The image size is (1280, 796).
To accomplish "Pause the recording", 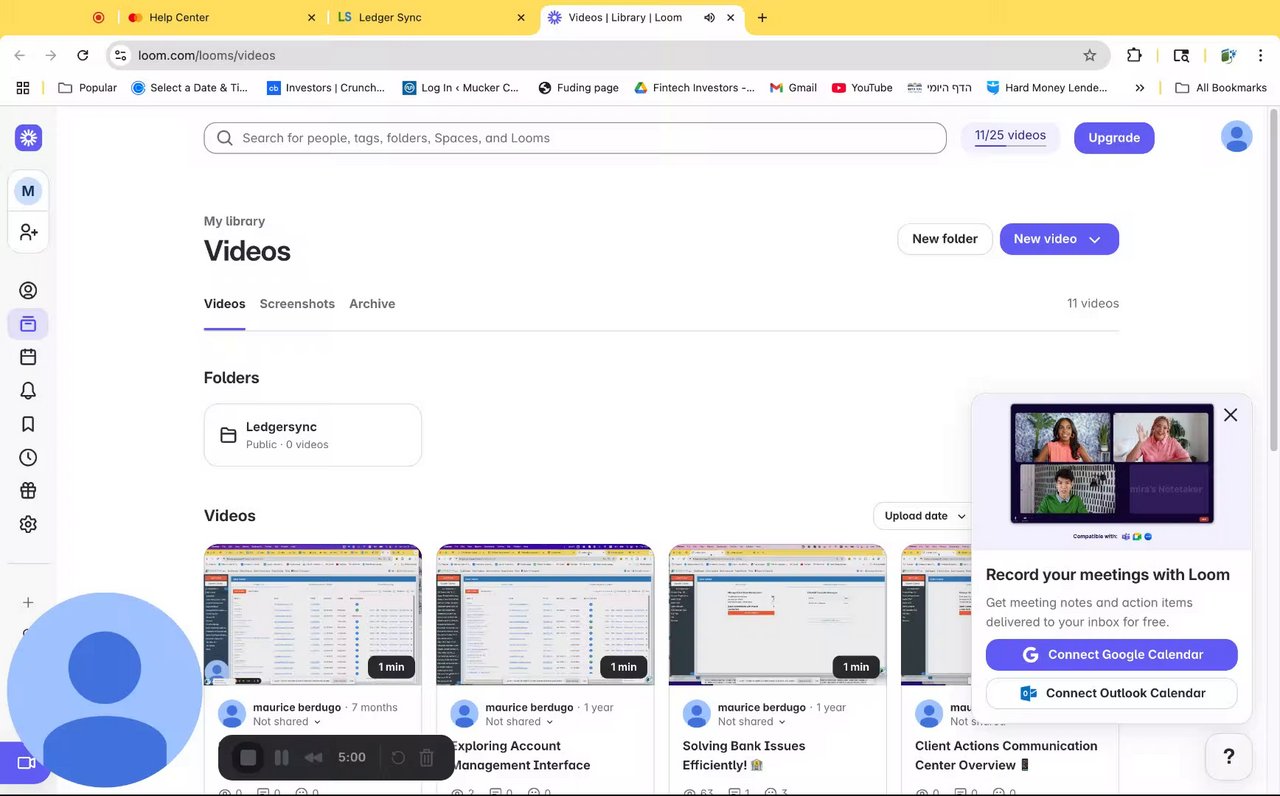I will 282,758.
